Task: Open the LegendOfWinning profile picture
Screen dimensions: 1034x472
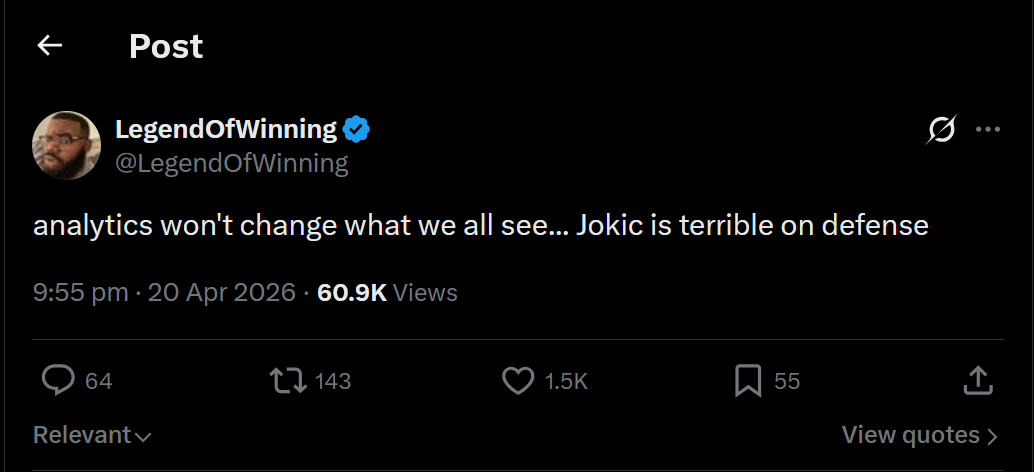Action: pos(67,145)
